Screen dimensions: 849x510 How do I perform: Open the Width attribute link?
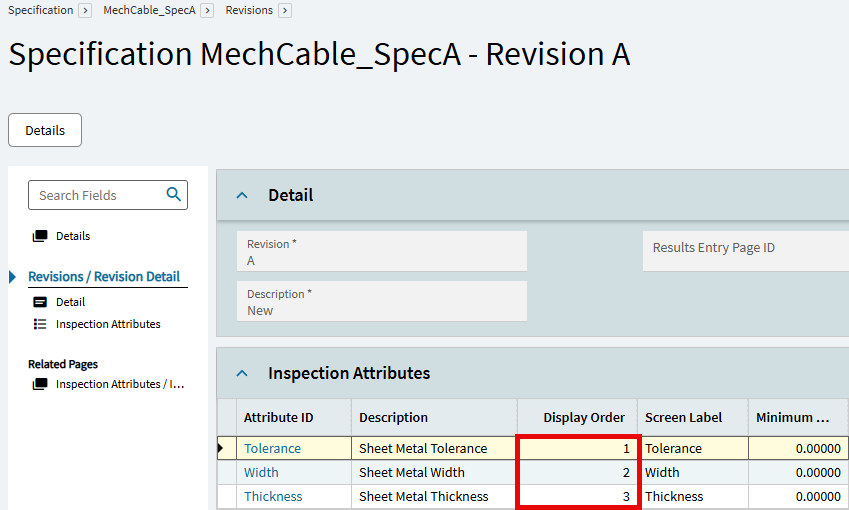pos(261,473)
